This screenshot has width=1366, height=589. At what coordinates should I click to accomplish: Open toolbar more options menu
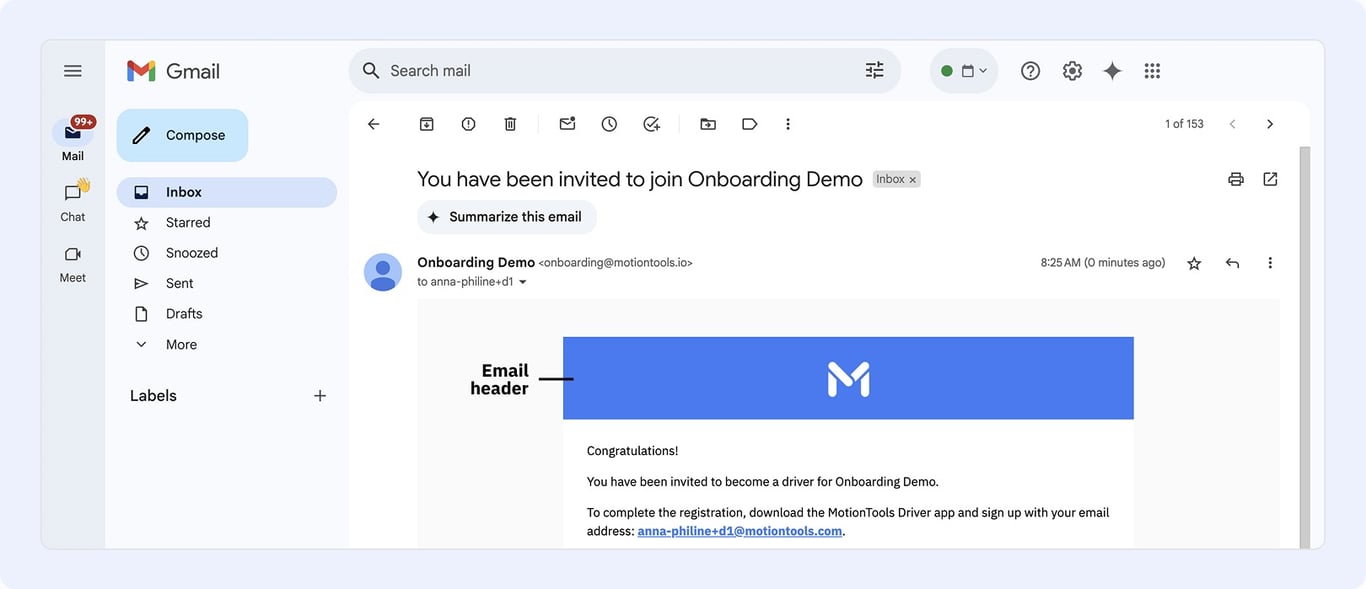788,124
